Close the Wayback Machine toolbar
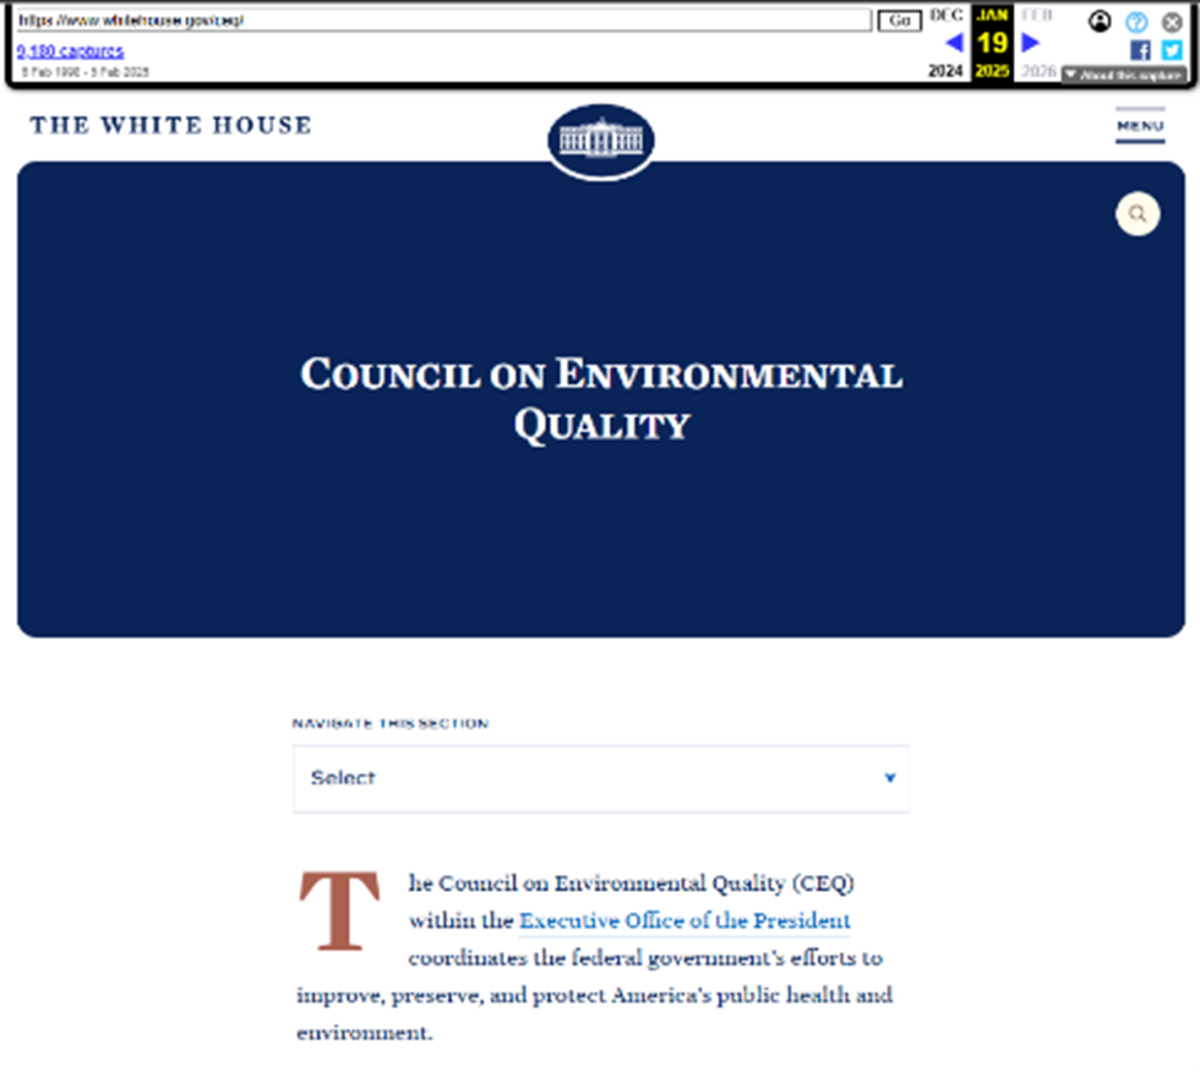This screenshot has height=1072, width=1200. pos(1172,22)
